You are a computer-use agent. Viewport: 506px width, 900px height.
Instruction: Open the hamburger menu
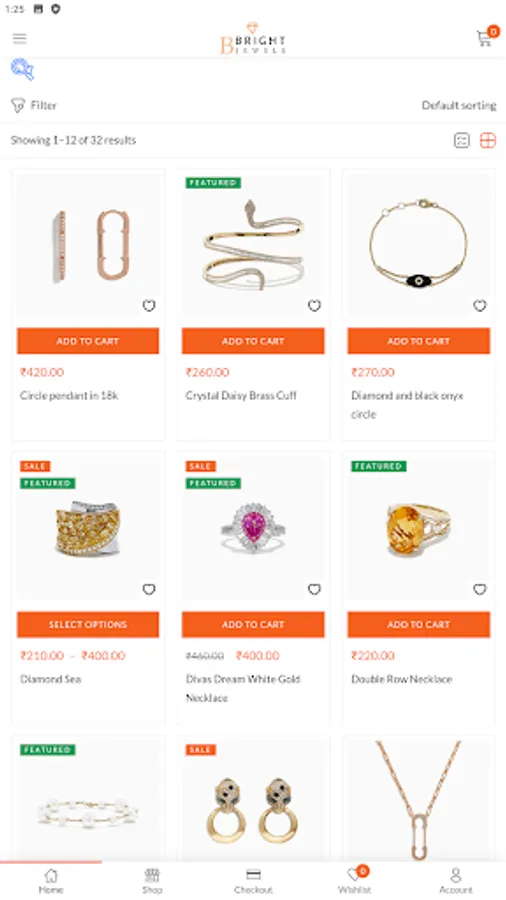point(20,38)
